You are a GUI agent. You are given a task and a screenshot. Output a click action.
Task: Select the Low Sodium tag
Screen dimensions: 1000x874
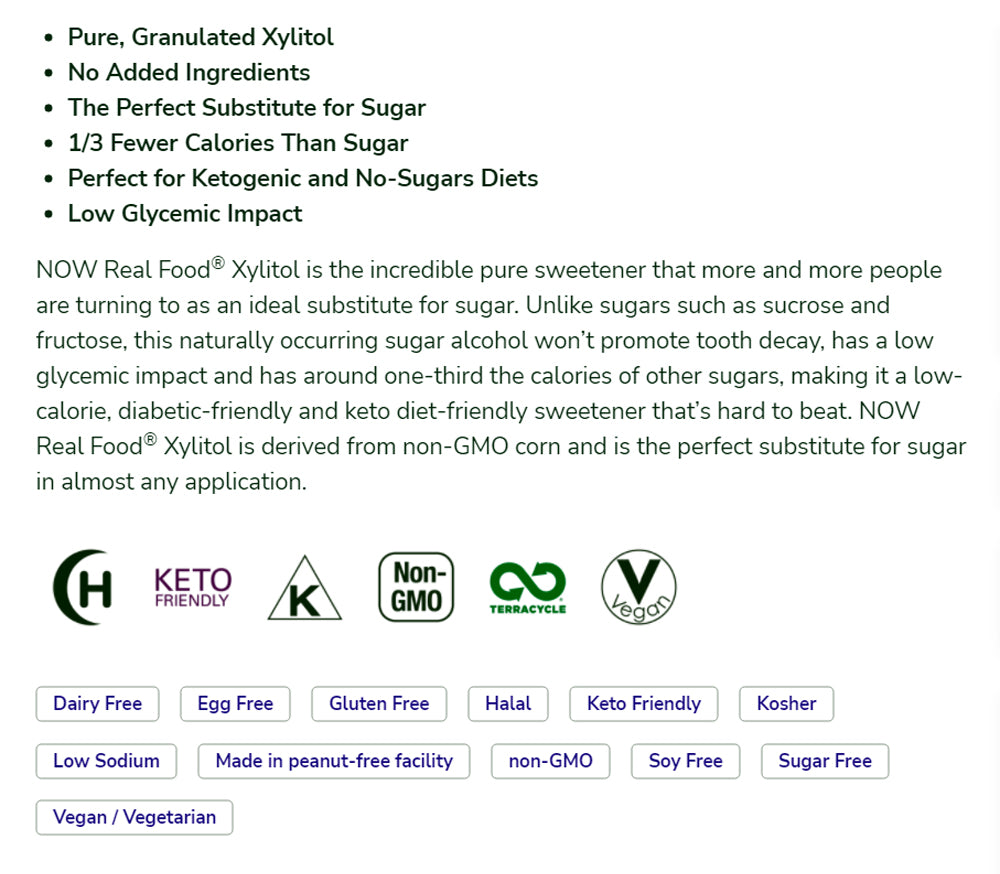tap(106, 760)
